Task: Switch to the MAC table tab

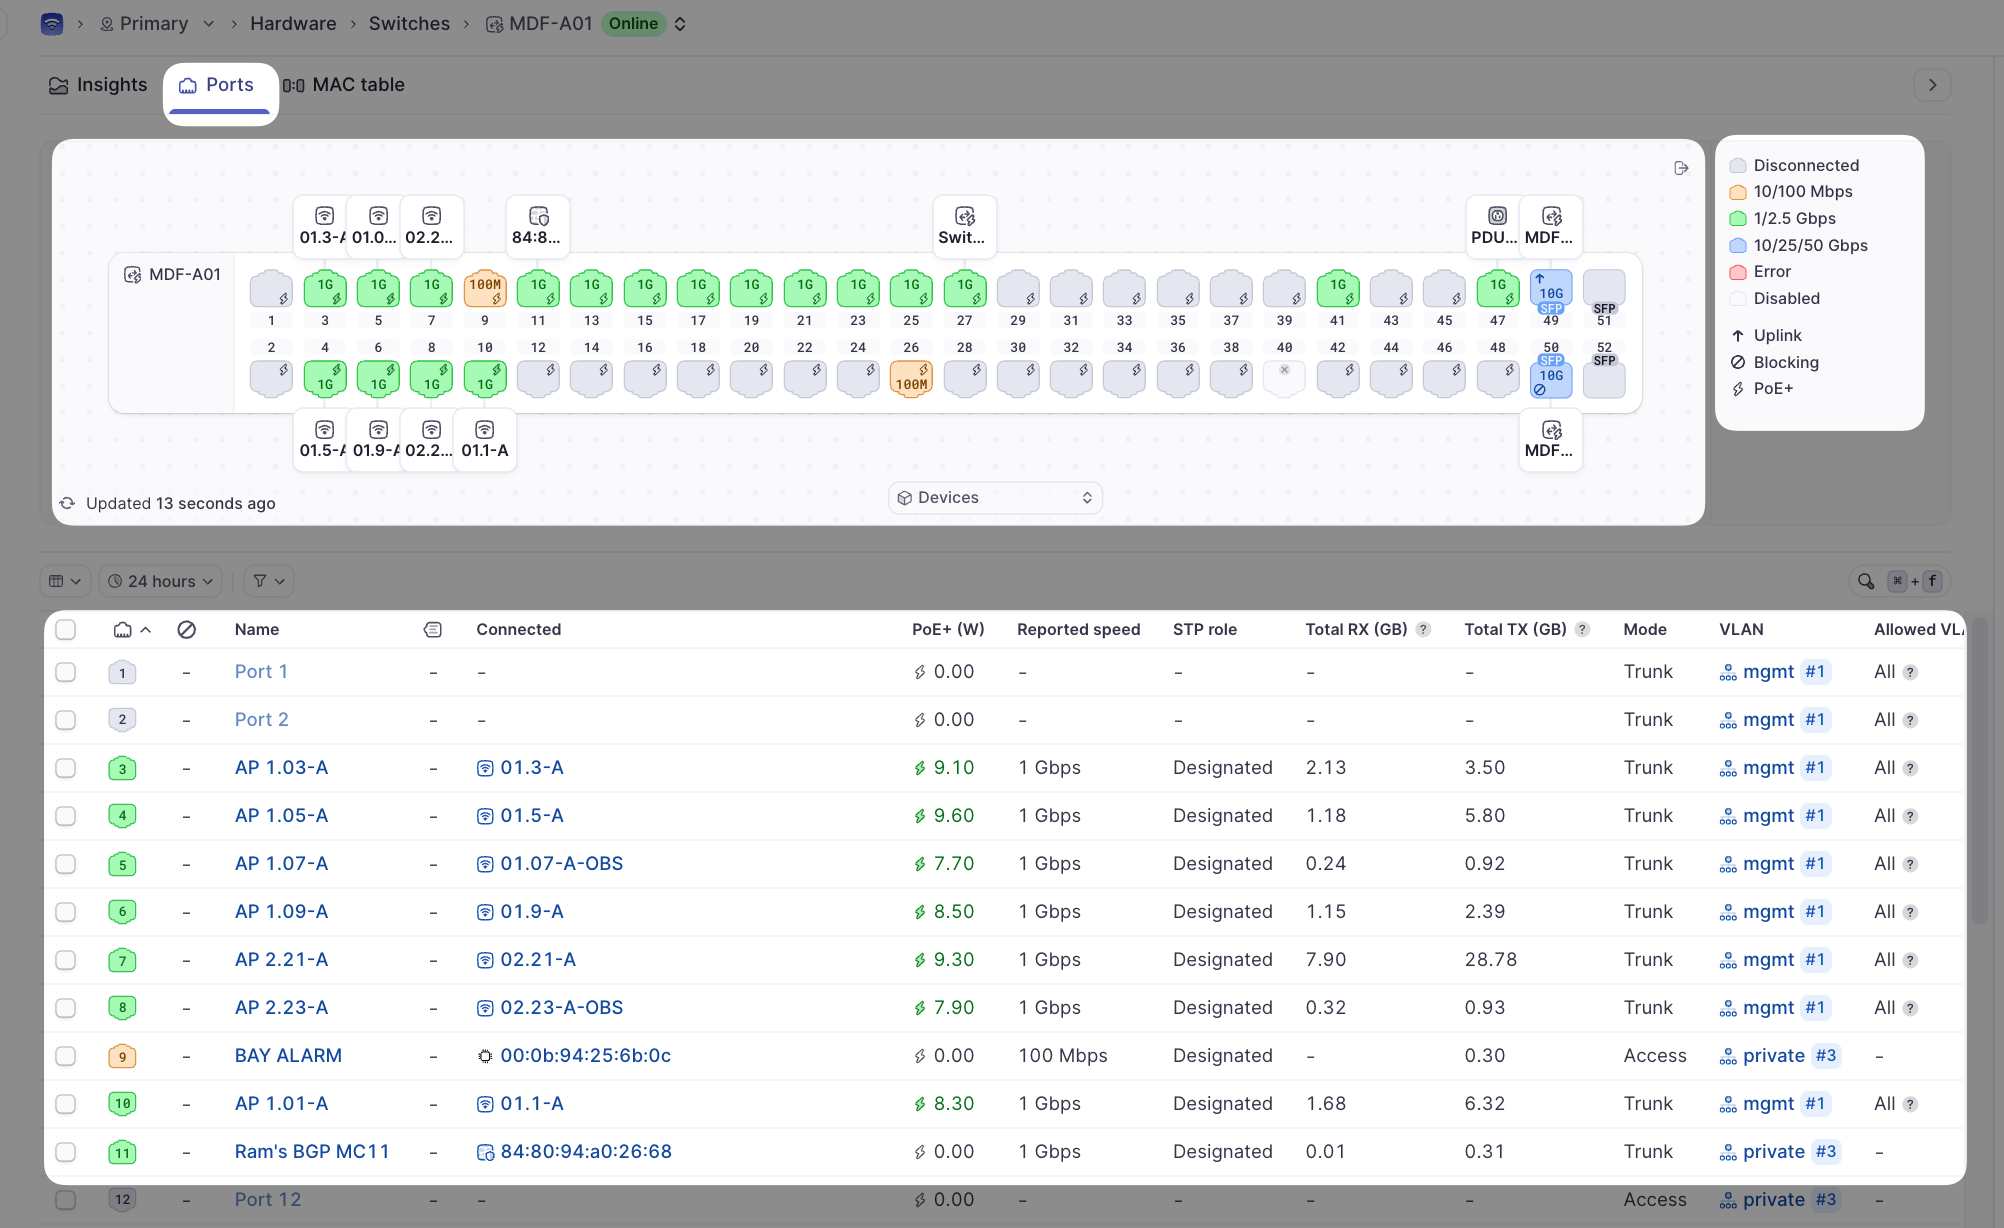Action: click(344, 85)
